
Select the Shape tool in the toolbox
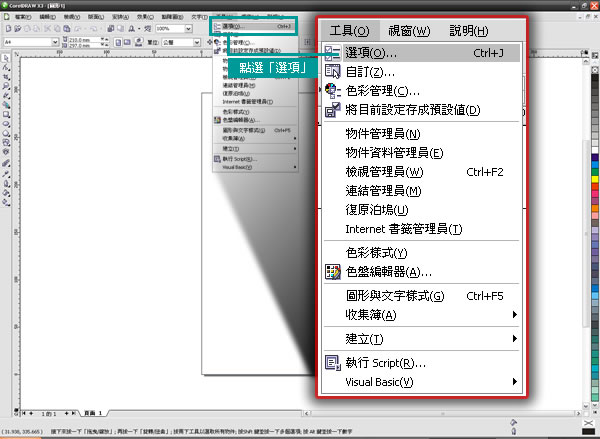(x=6, y=67)
